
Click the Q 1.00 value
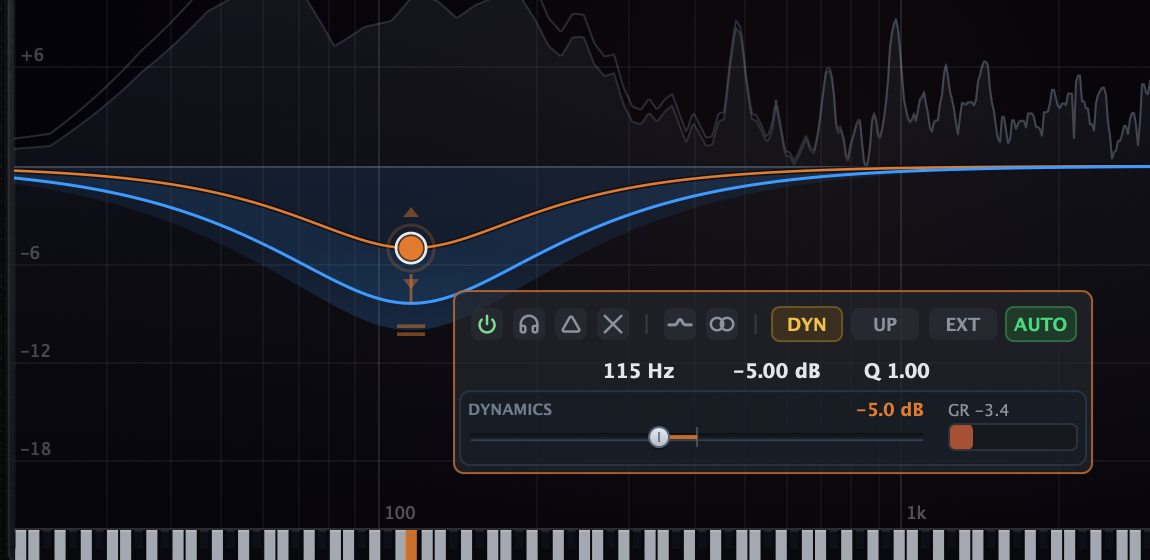[x=896, y=371]
